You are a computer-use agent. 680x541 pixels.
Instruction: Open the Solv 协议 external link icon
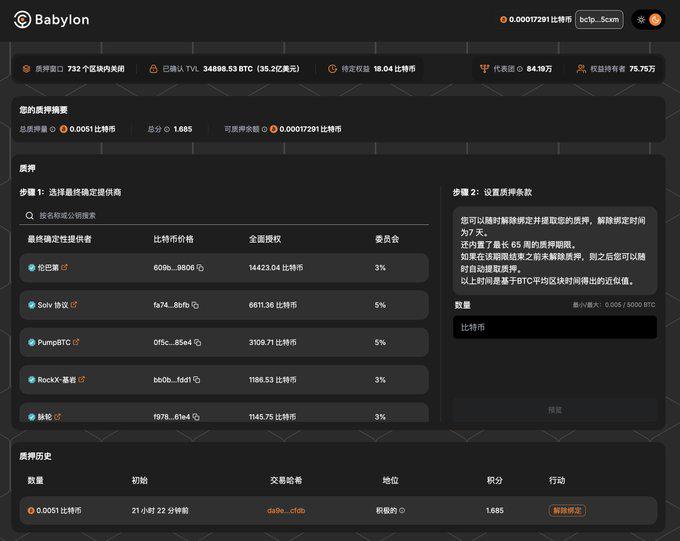(74, 305)
